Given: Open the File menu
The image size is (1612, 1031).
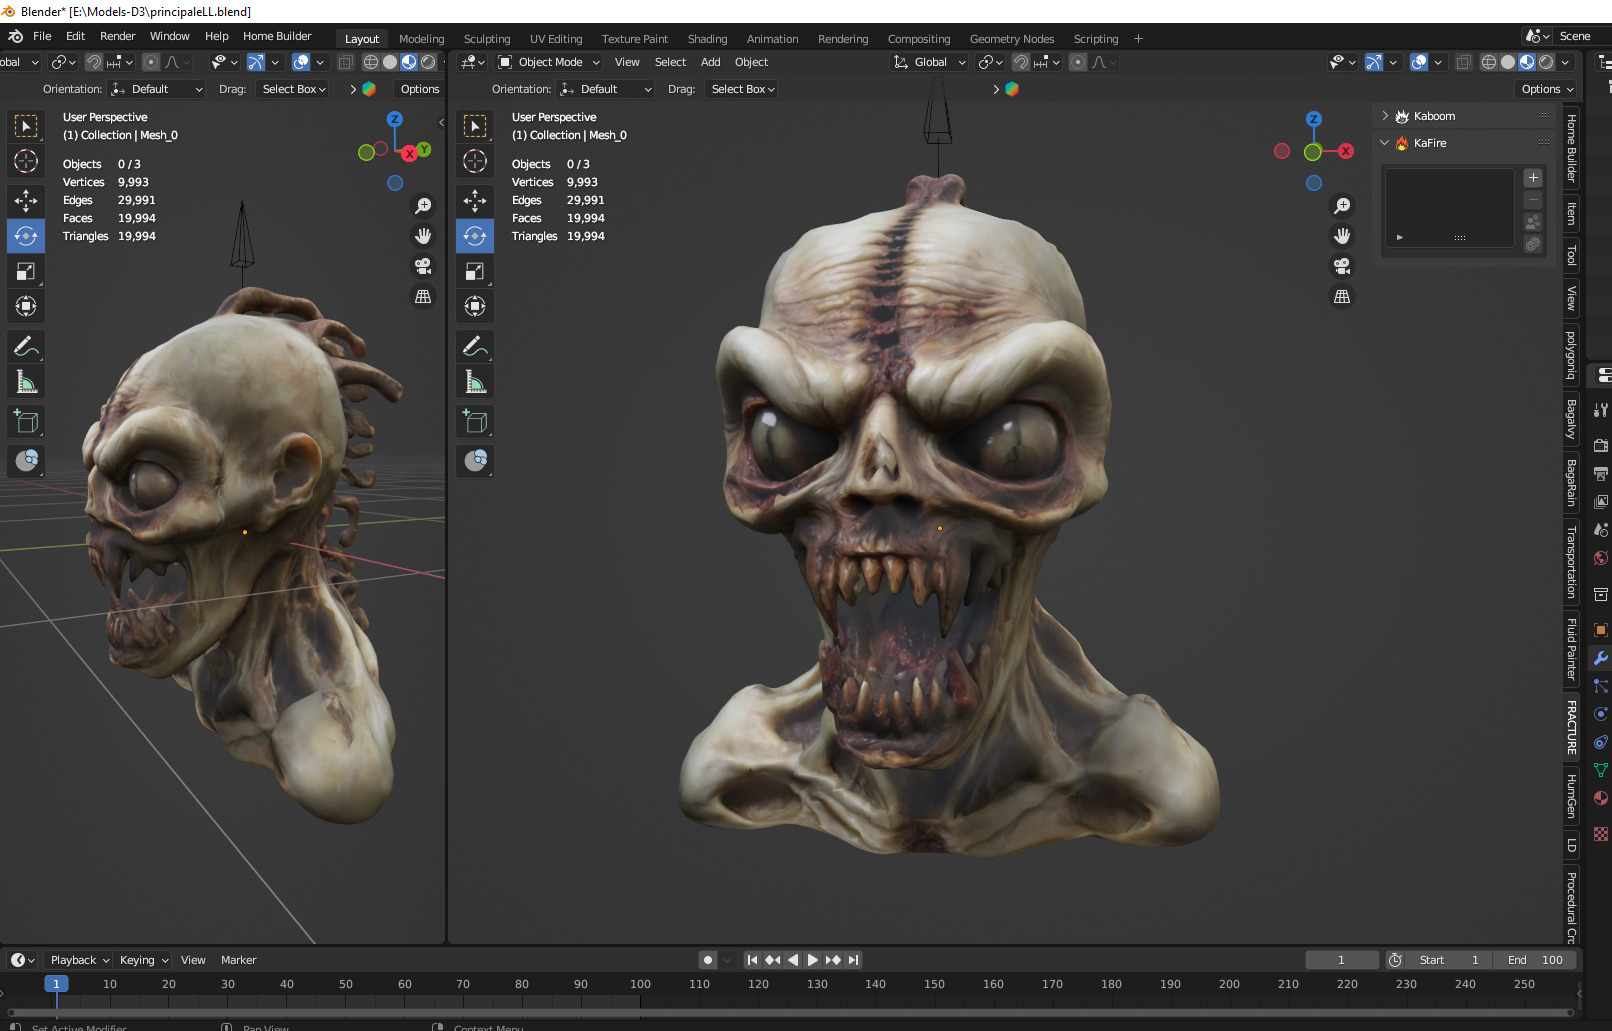Looking at the screenshot, I should (42, 36).
